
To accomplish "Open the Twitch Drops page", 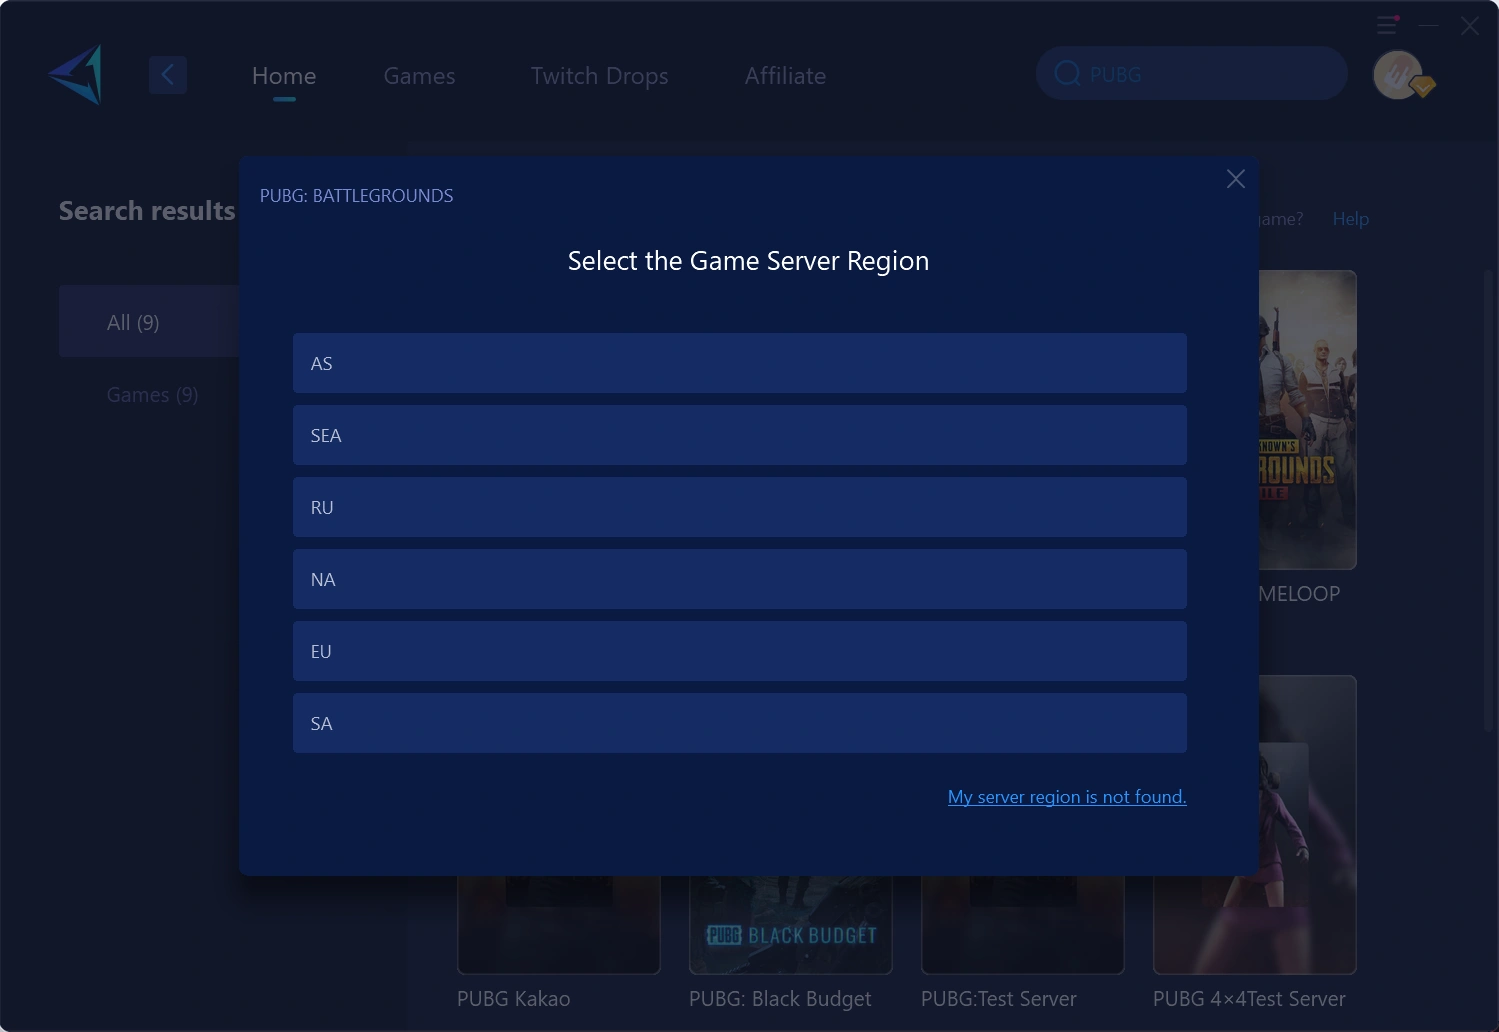I will 598,75.
